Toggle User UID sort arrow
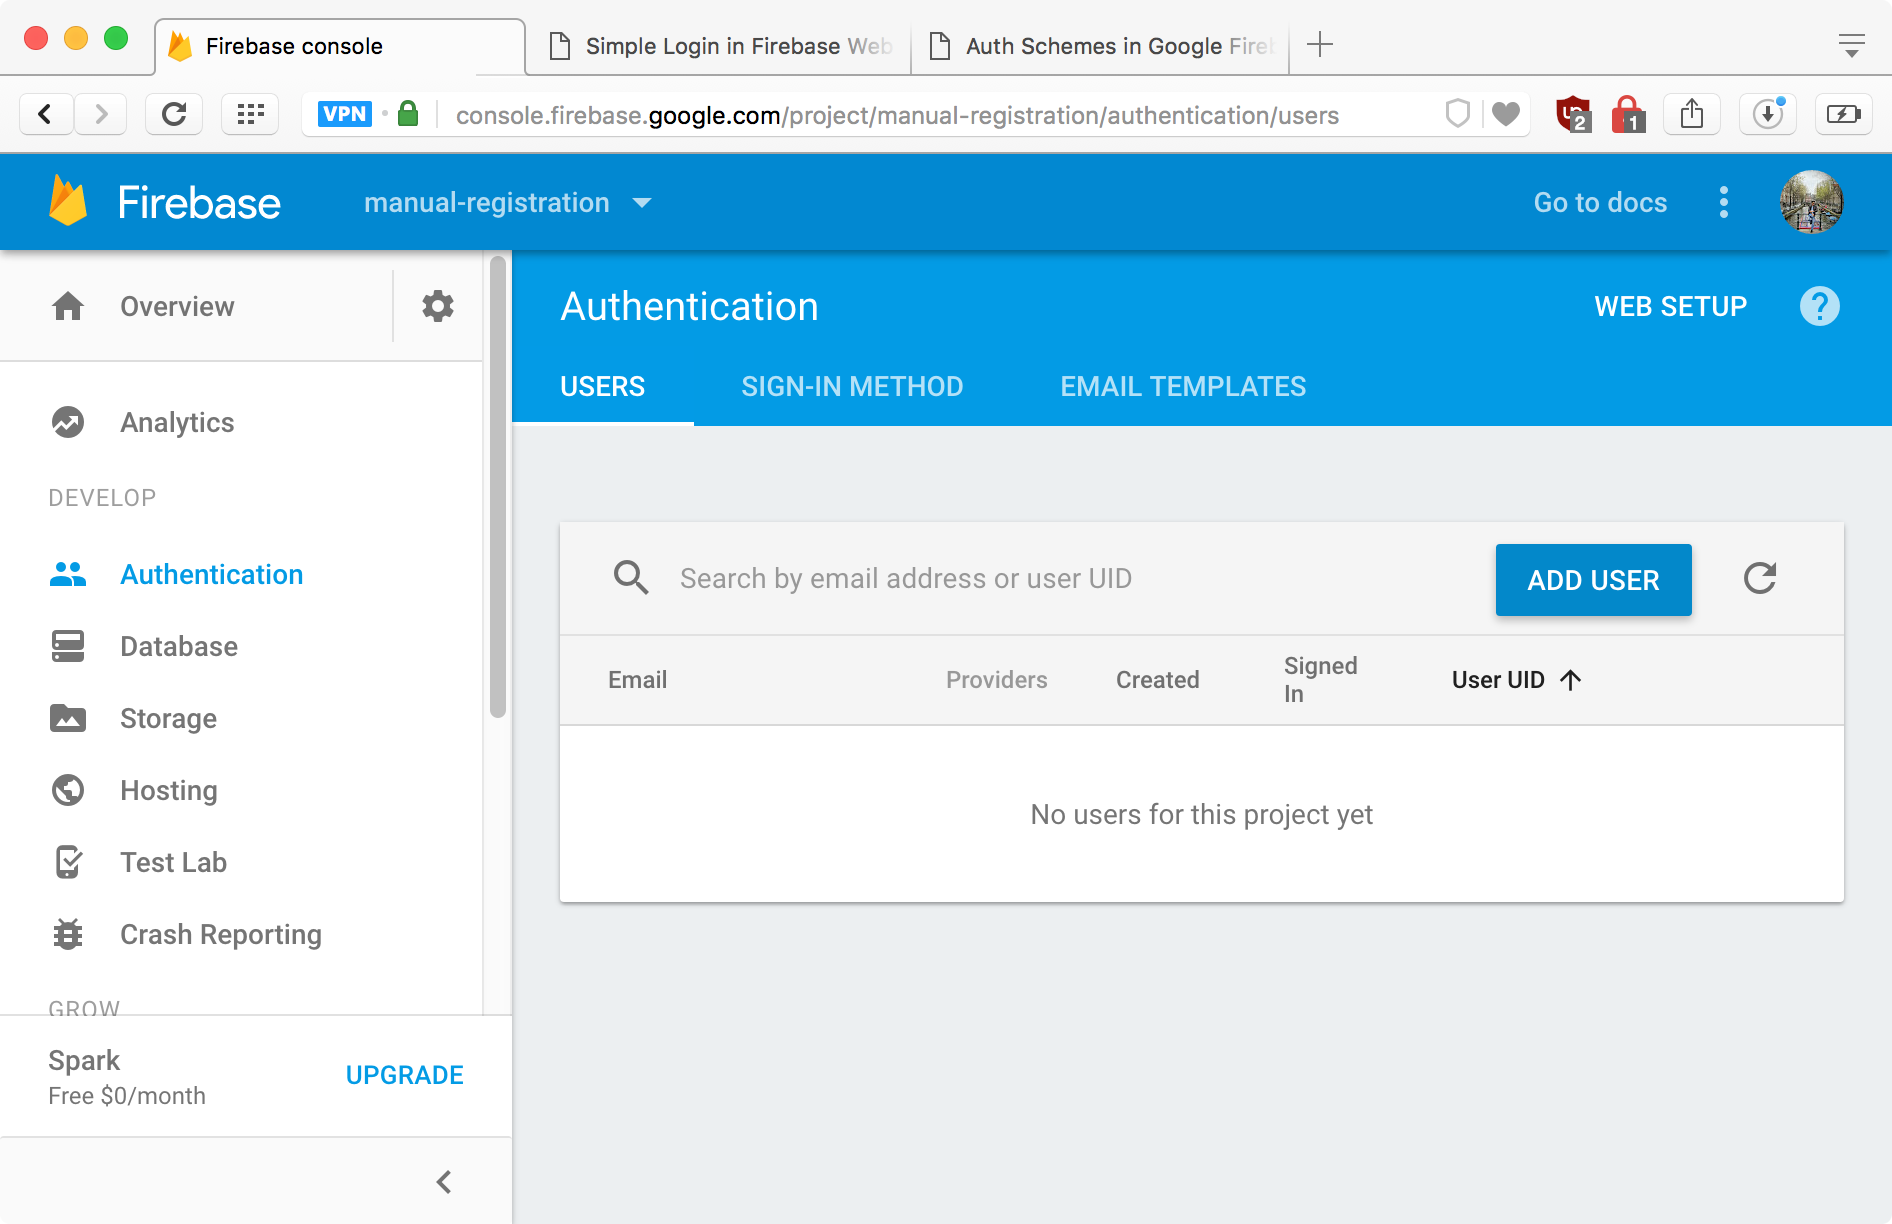This screenshot has width=1892, height=1224. click(1571, 680)
